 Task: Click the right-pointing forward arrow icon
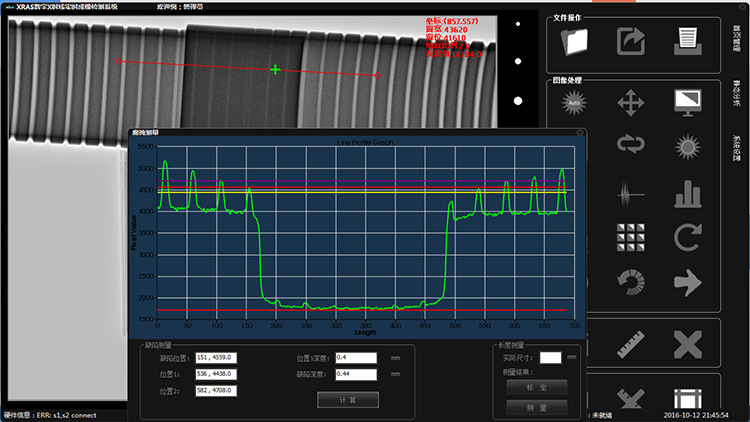click(687, 282)
